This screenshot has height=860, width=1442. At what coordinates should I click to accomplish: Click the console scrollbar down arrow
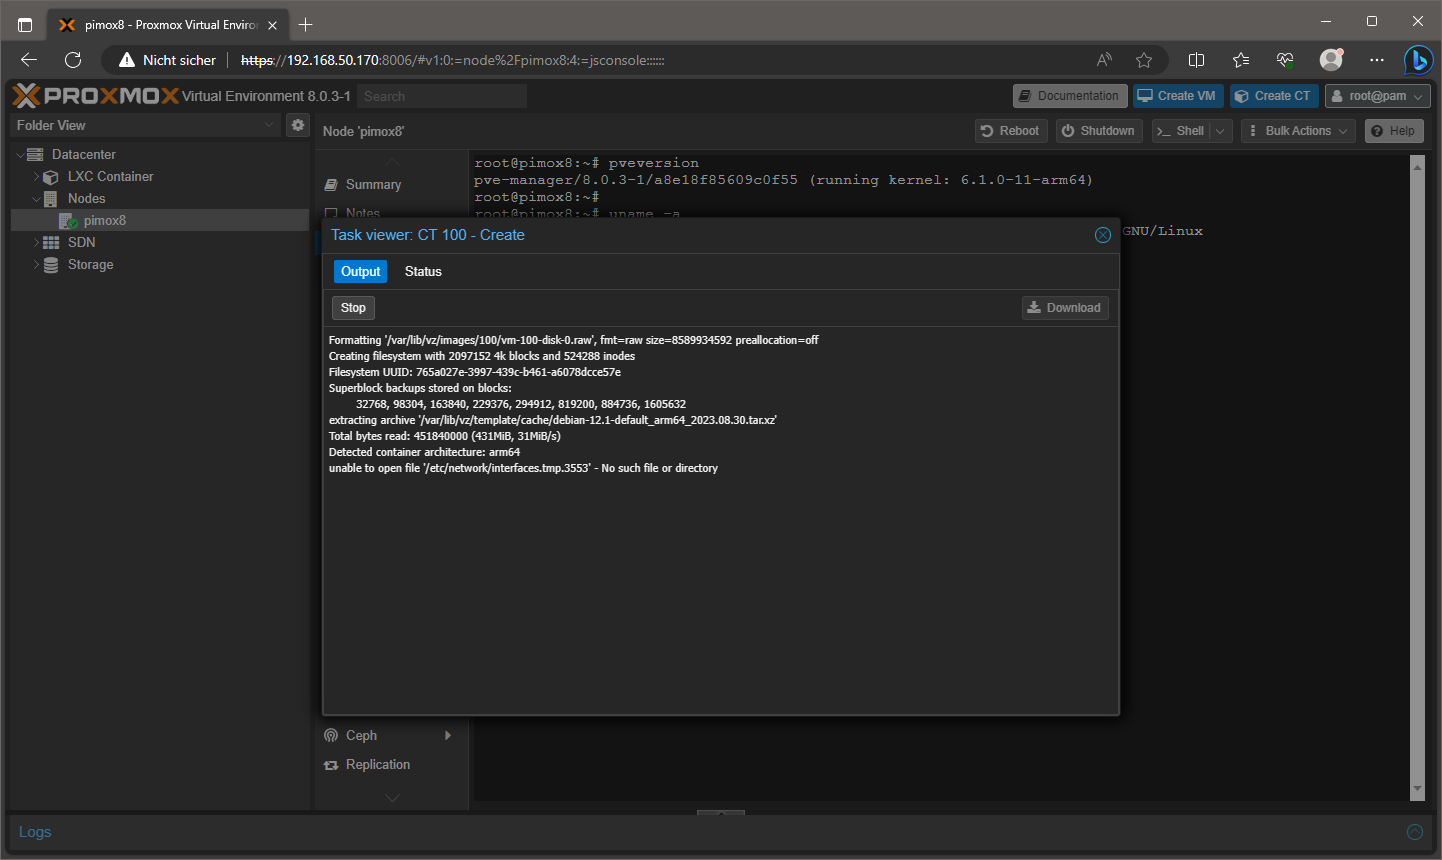click(1417, 789)
